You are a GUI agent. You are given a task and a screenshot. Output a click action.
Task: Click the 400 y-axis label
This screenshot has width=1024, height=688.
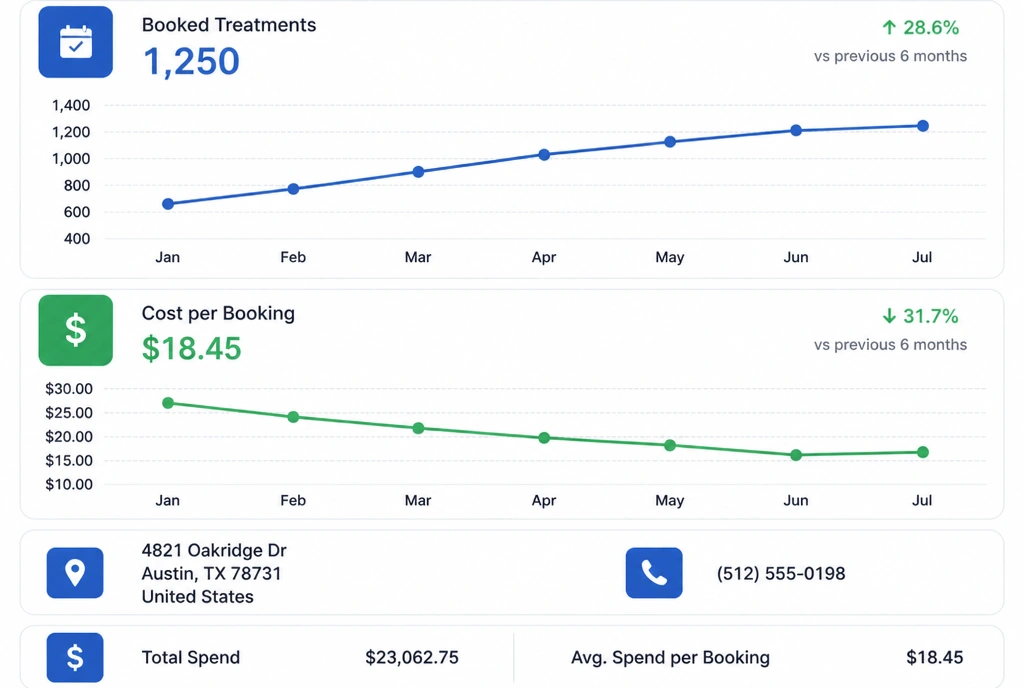pyautogui.click(x=77, y=239)
